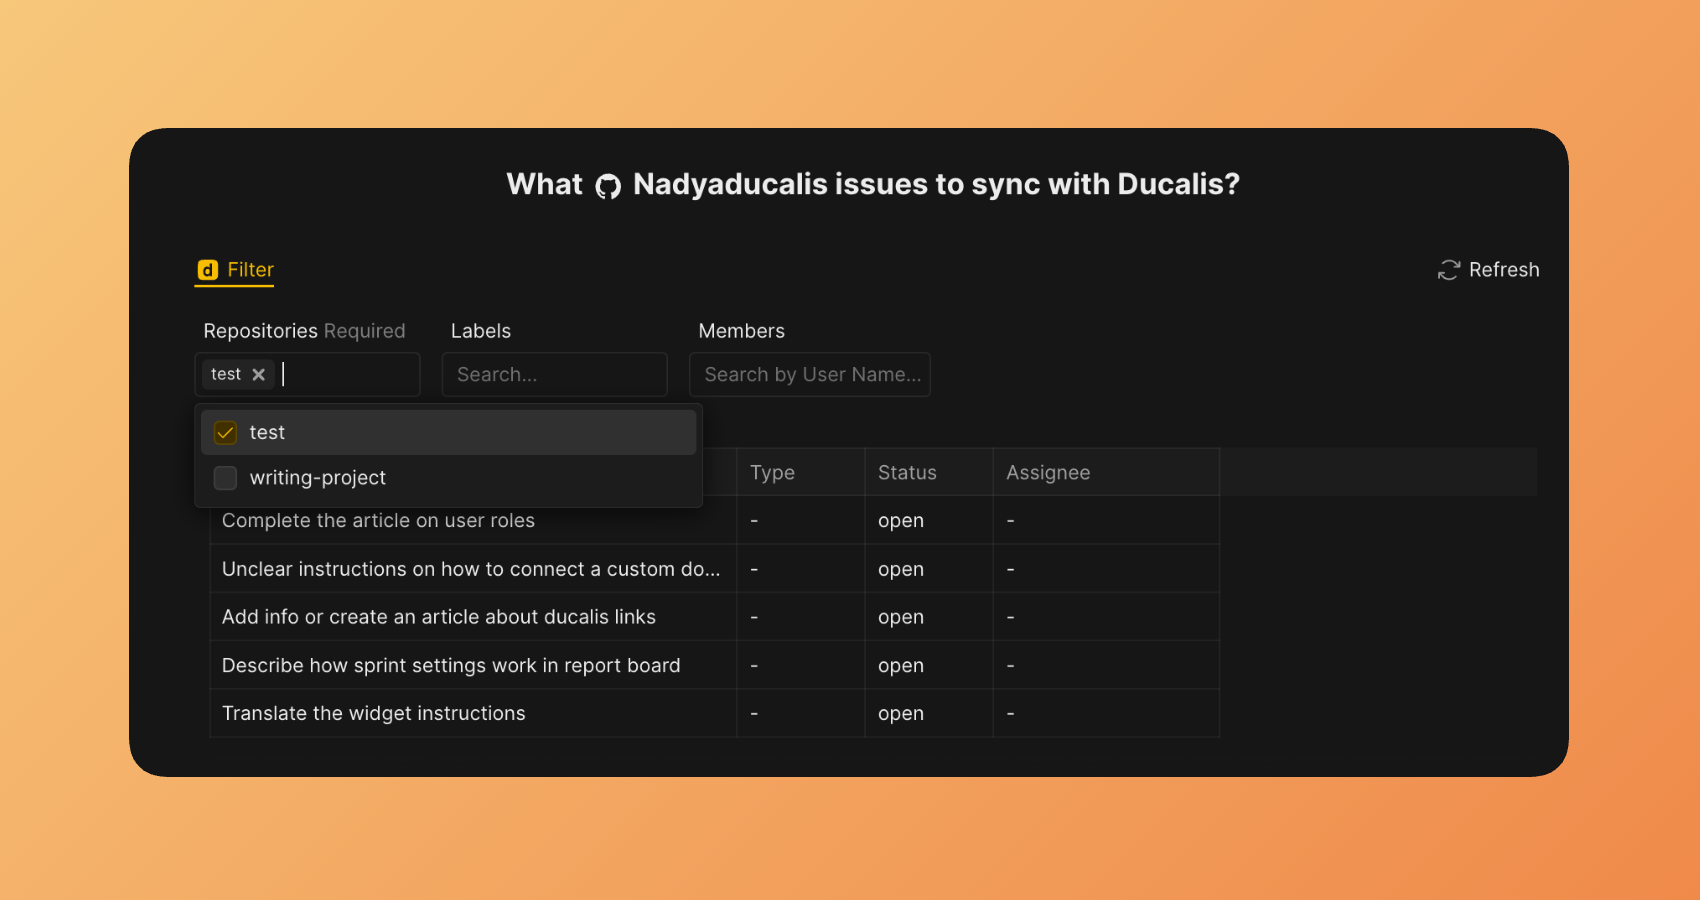Choose the 'Translate the widget instructions' issue
Image resolution: width=1700 pixels, height=900 pixels.
tap(373, 714)
